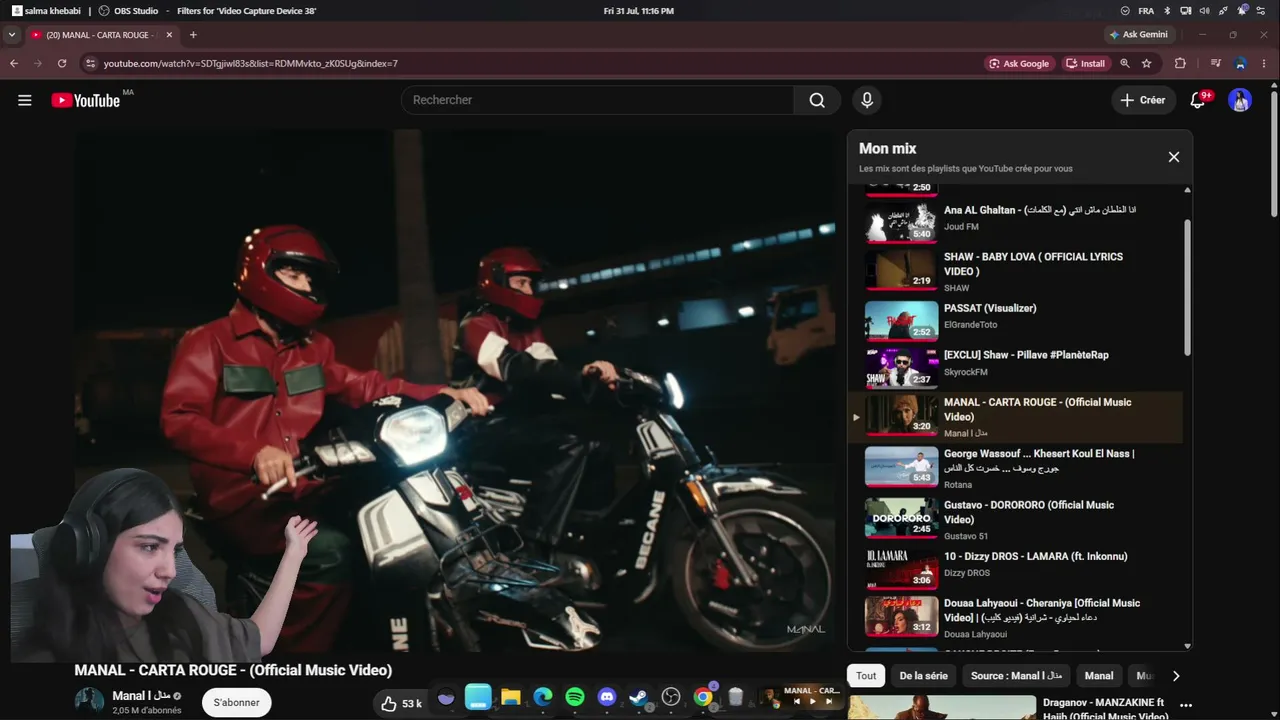The image size is (1280, 720).
Task: Open a new browser tab
Action: pos(193,35)
